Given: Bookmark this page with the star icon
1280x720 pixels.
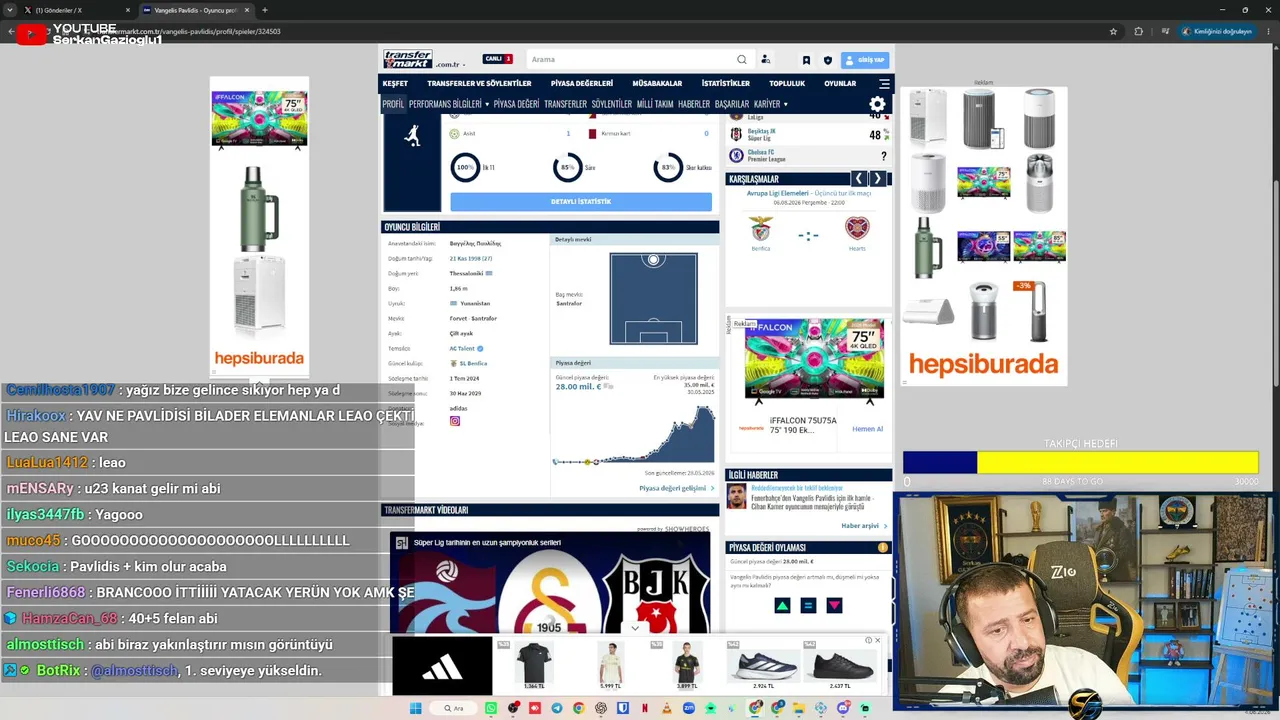Looking at the screenshot, I should 1113,31.
